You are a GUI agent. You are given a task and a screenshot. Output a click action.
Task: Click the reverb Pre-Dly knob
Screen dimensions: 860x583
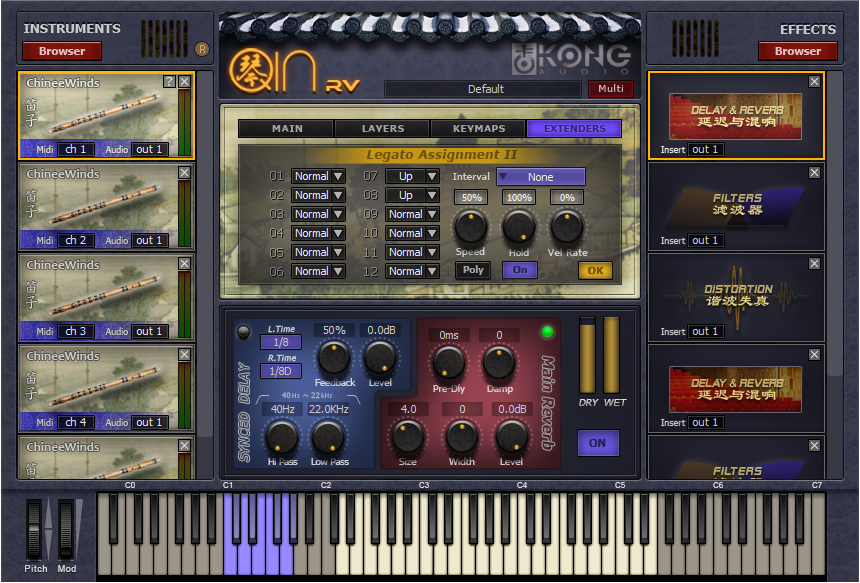coord(449,363)
